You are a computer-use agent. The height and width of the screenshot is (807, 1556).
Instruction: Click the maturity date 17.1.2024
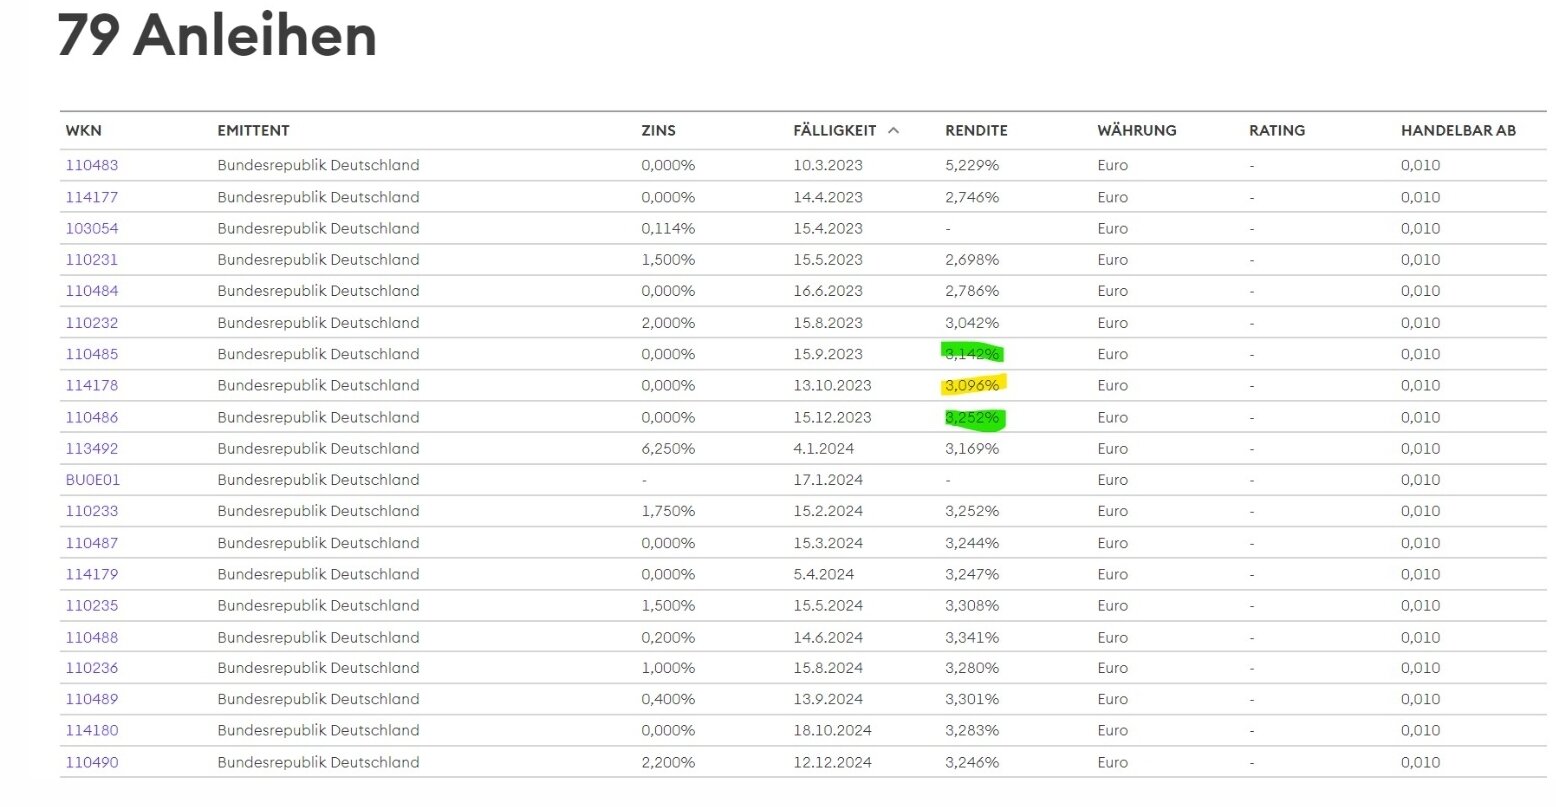[x=828, y=479]
